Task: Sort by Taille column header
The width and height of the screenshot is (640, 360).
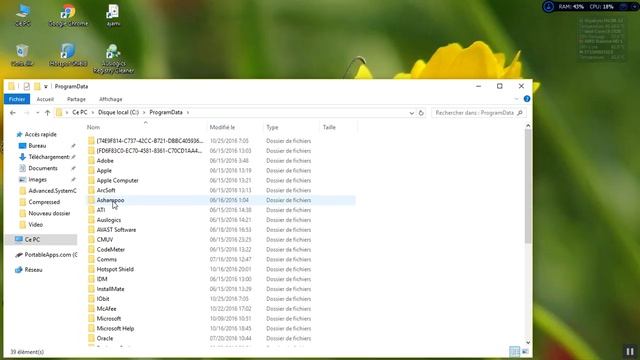Action: click(x=338, y=127)
